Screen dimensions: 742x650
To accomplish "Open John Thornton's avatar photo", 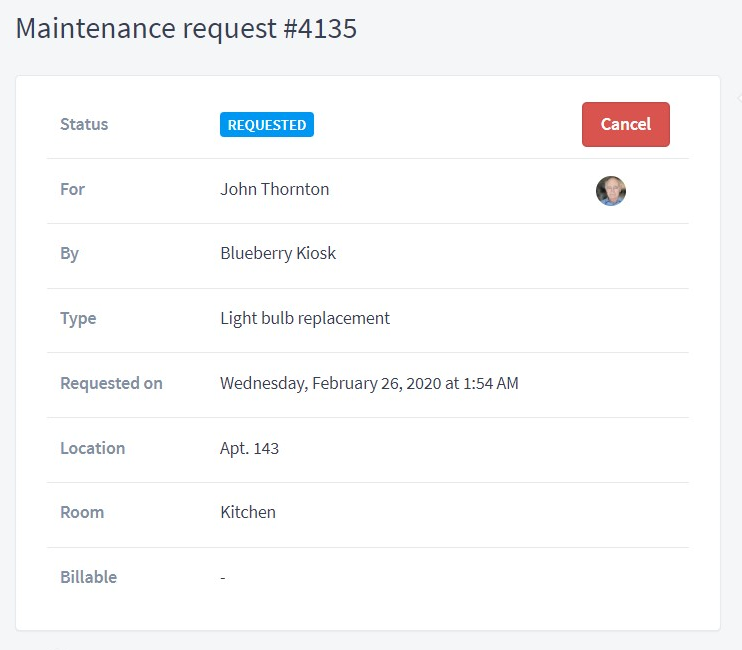I will (610, 191).
